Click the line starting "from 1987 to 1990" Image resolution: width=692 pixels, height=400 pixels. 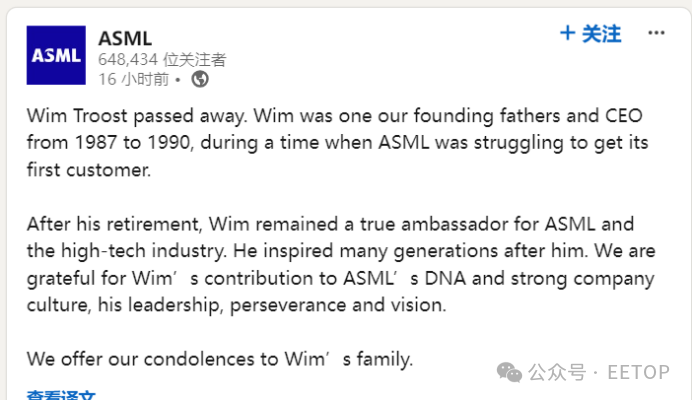pyautogui.click(x=337, y=142)
